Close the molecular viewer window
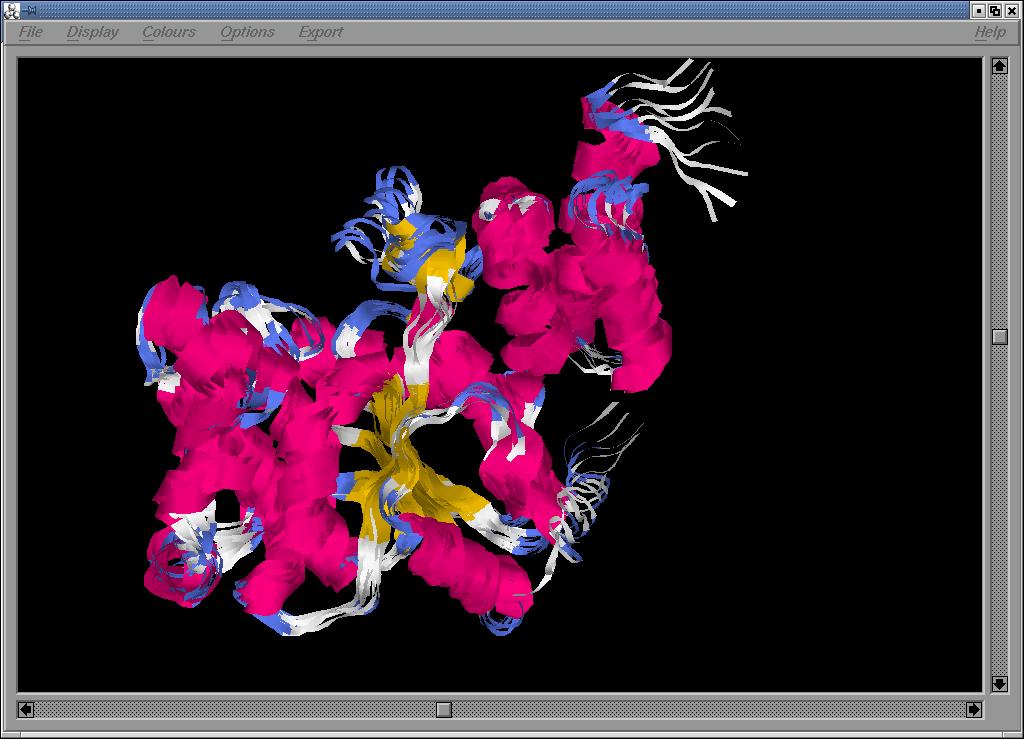 (1012, 10)
